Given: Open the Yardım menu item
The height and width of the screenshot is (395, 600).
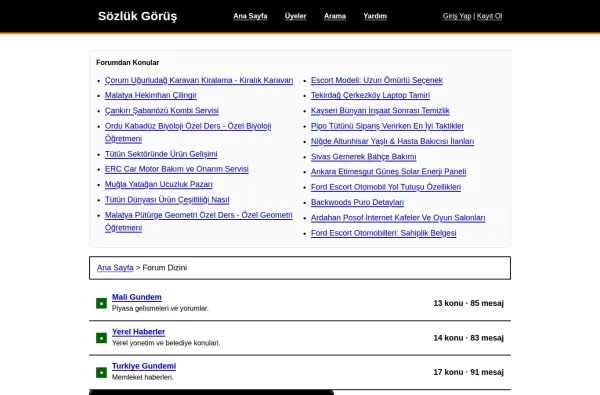Looking at the screenshot, I should 375,16.
